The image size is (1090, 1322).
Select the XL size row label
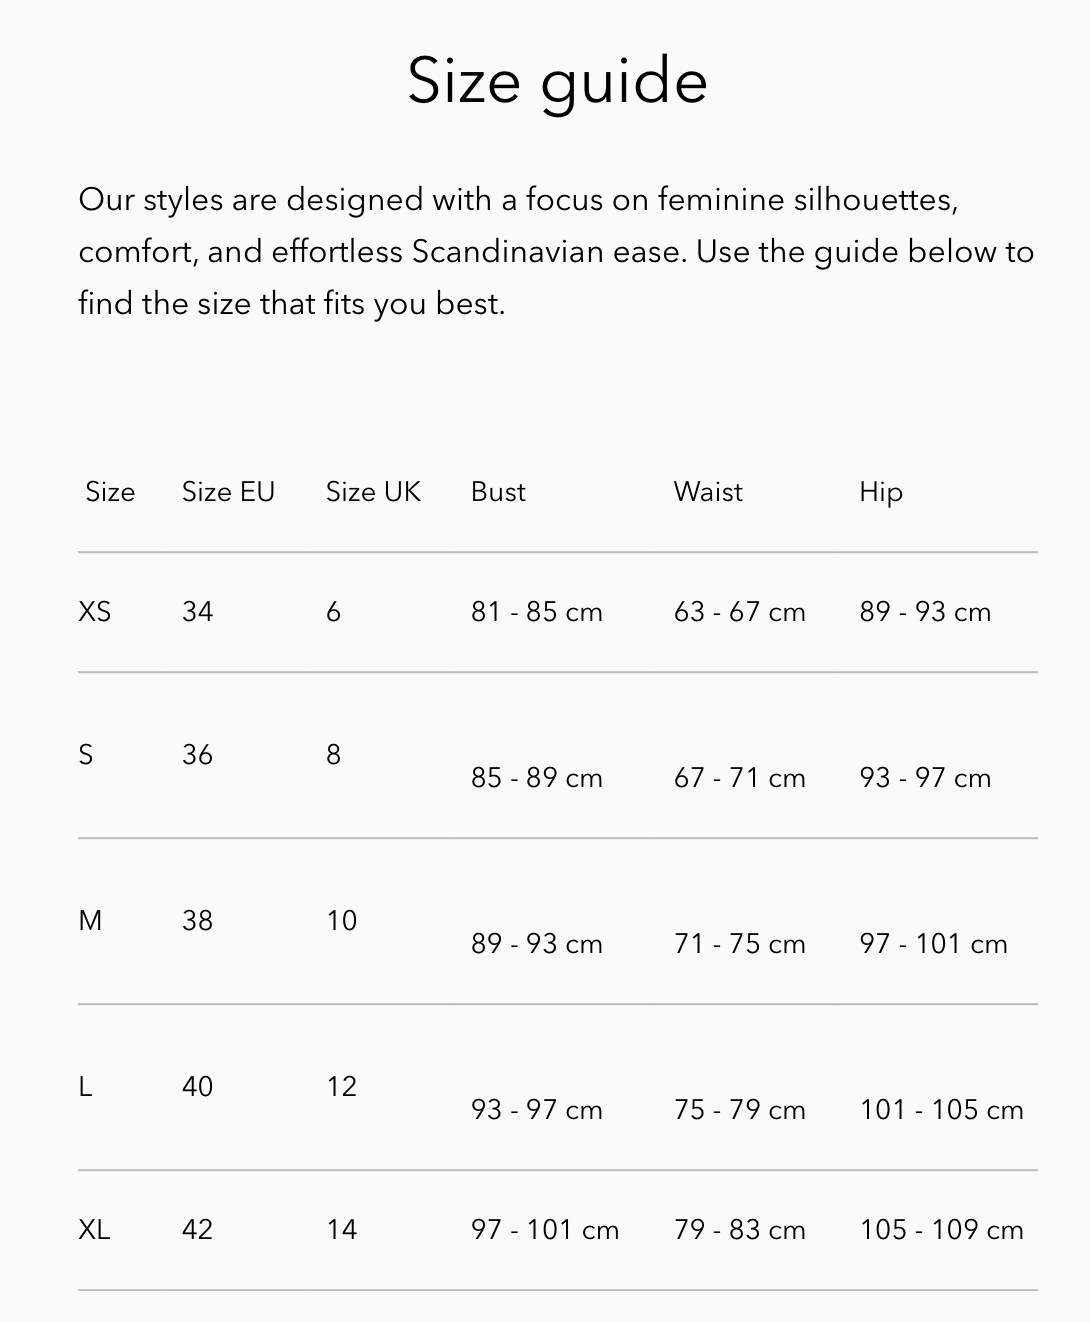(94, 1229)
